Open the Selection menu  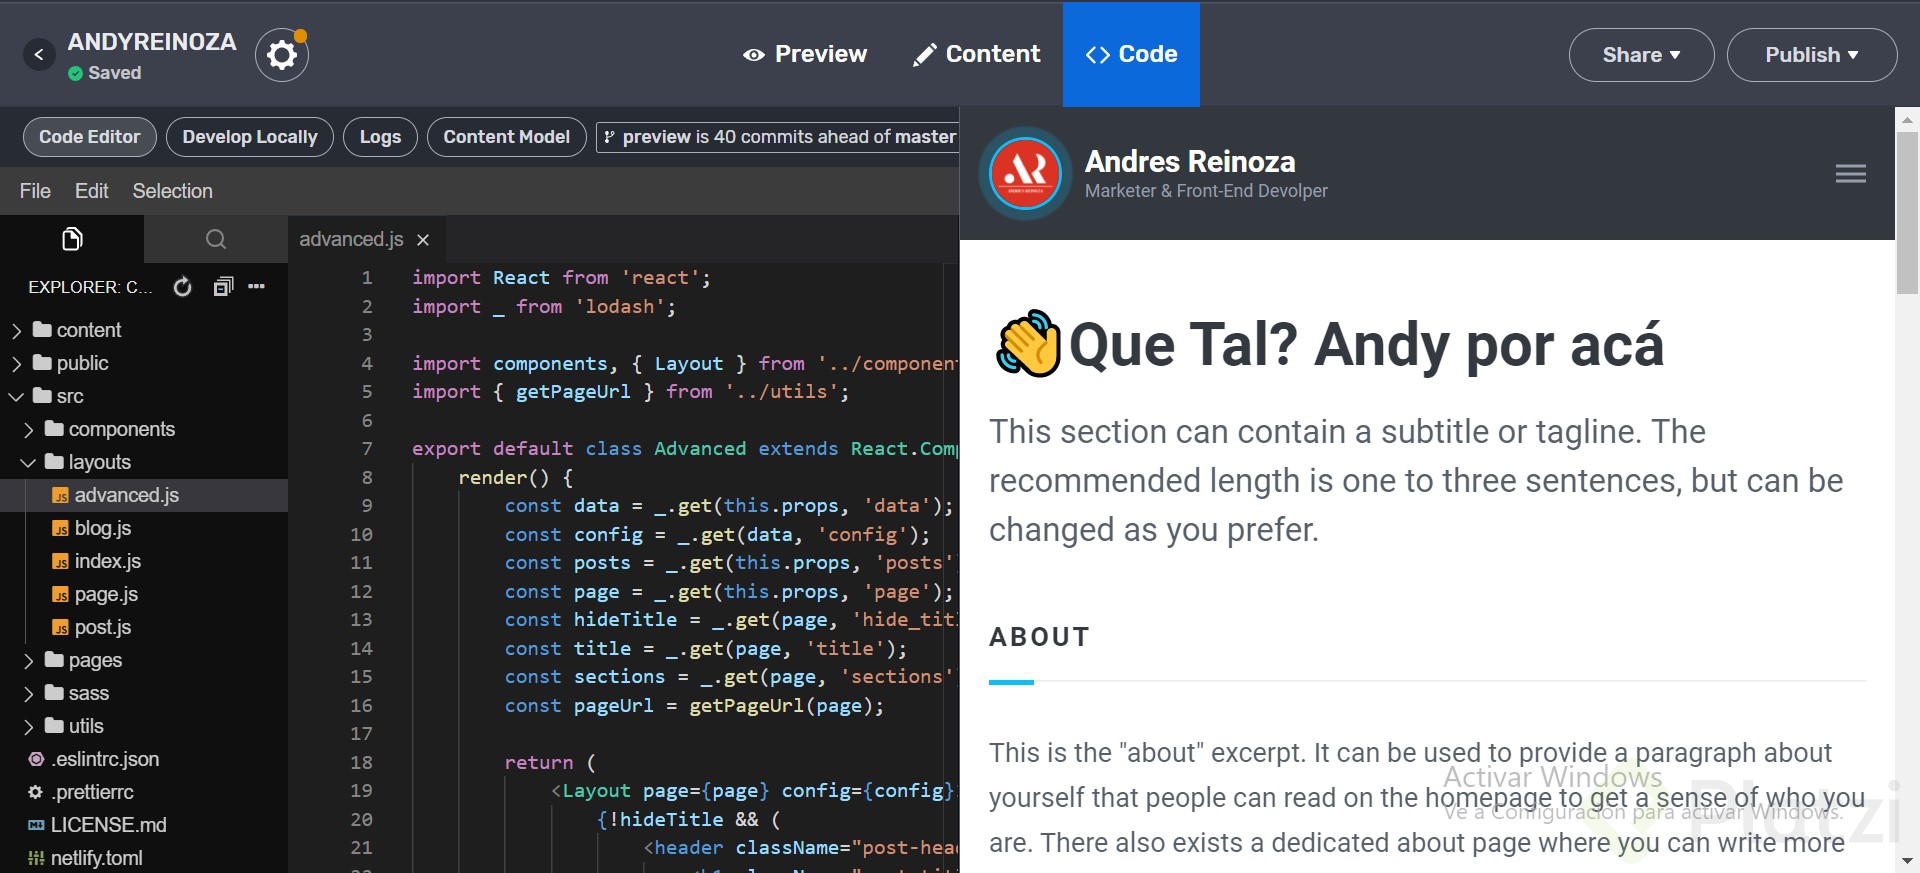click(x=173, y=191)
